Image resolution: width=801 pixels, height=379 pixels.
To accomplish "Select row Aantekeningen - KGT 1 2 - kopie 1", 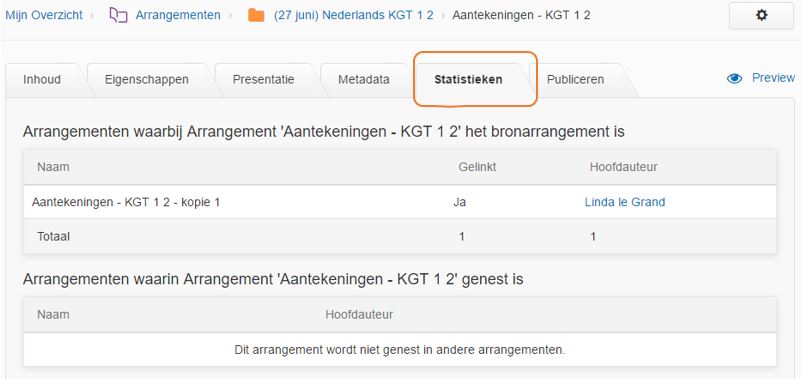I will tap(400, 202).
